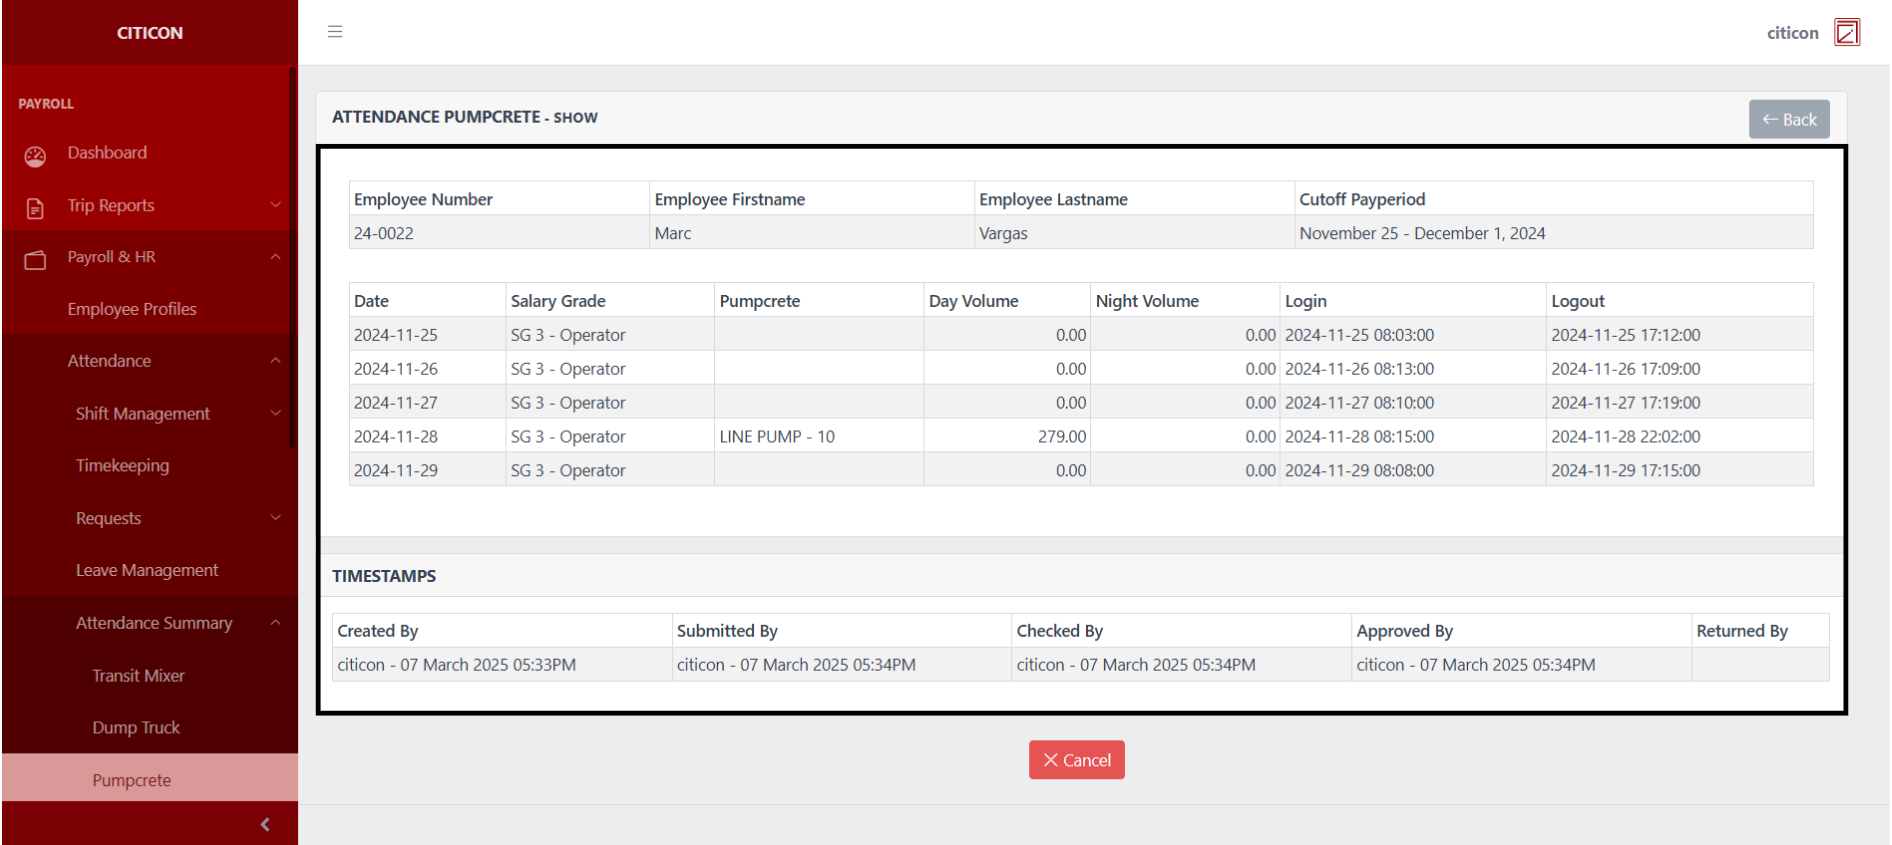Click the red Cancel button
The image size is (1892, 845).
pyautogui.click(x=1076, y=760)
